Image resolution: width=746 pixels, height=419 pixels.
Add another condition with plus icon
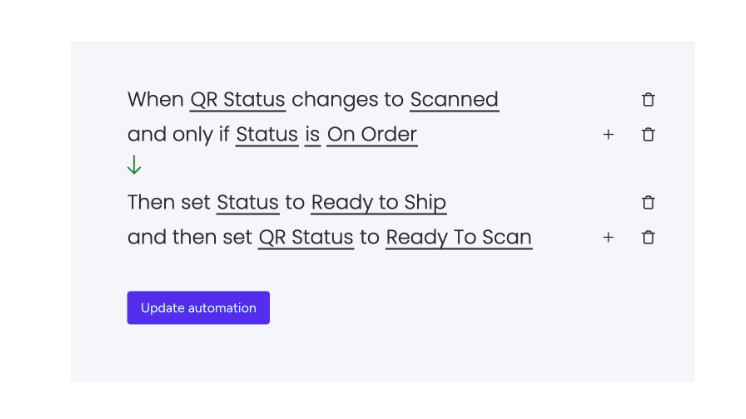608,135
